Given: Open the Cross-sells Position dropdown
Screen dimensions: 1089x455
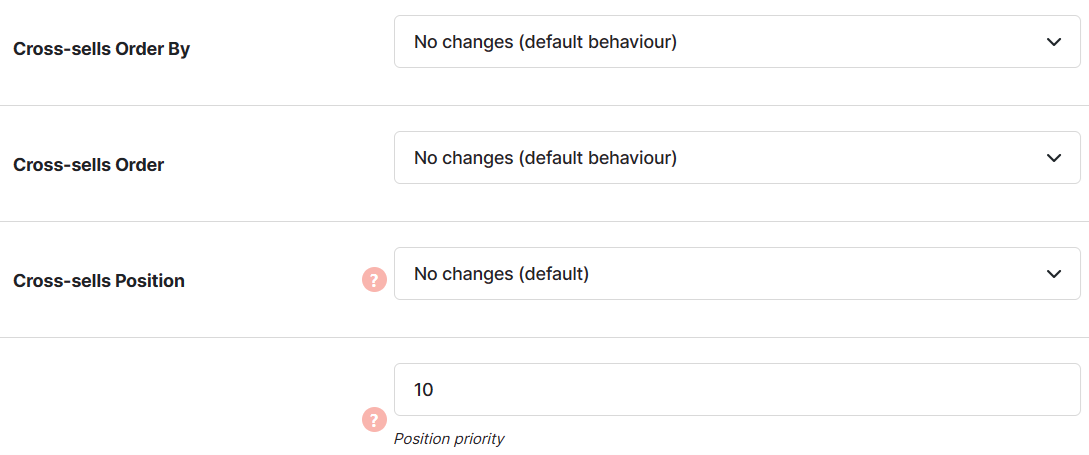Looking at the screenshot, I should (738, 274).
